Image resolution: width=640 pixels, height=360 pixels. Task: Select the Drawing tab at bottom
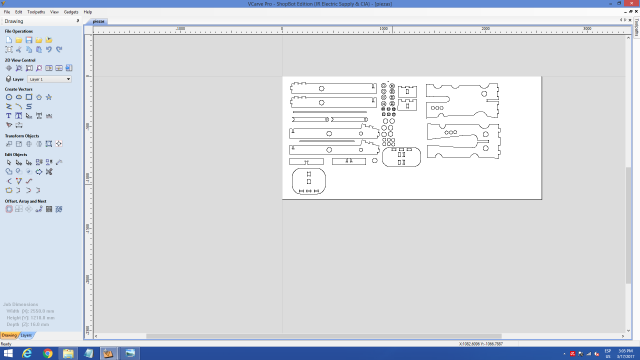(x=9, y=336)
